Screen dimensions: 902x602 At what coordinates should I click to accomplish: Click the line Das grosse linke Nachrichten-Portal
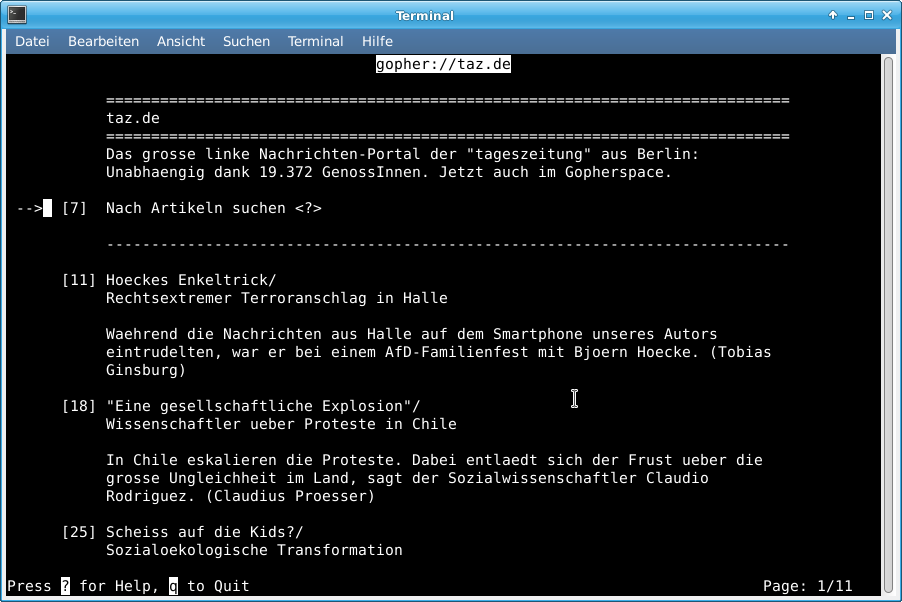click(402, 154)
